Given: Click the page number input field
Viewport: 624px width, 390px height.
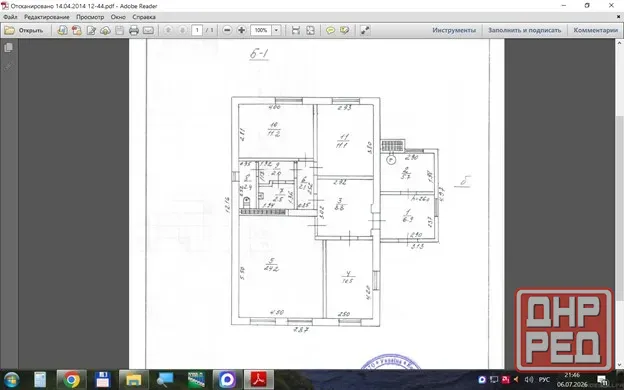Looking at the screenshot, I should pyautogui.click(x=197, y=30).
